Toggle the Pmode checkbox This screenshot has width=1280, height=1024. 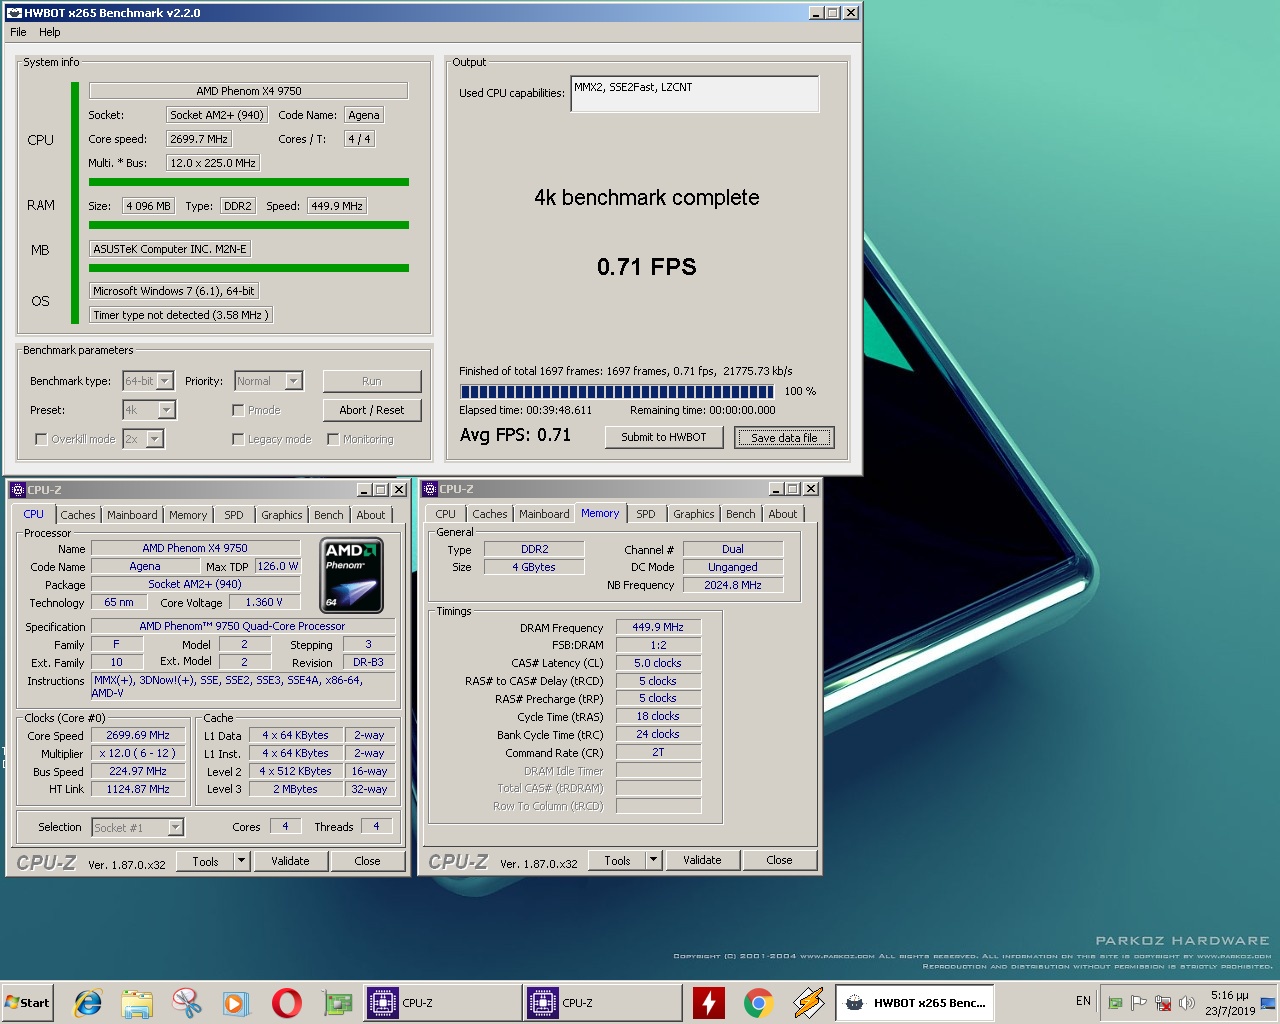[x=238, y=410]
